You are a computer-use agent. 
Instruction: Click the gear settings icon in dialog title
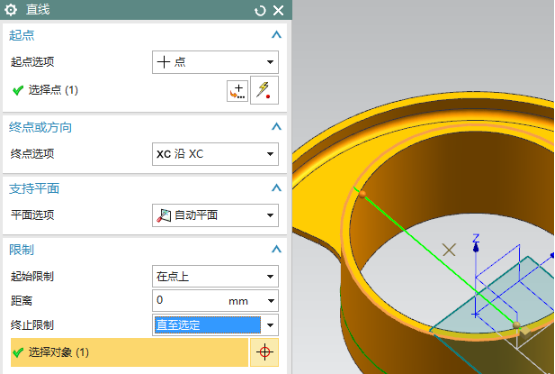[x=11, y=10]
